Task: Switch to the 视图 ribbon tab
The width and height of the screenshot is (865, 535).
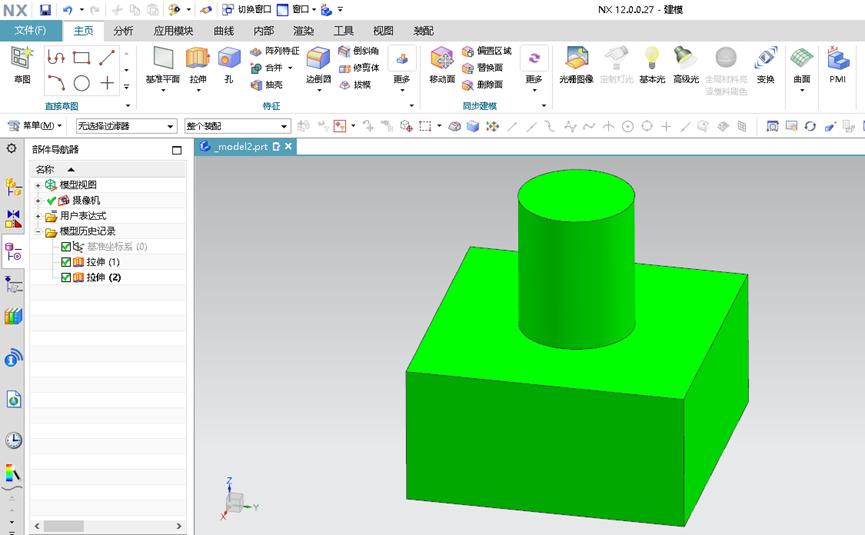Action: (x=383, y=31)
